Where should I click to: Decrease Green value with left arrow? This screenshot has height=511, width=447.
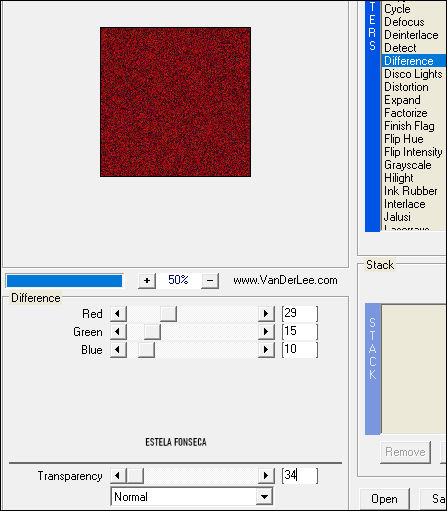[x=118, y=332]
